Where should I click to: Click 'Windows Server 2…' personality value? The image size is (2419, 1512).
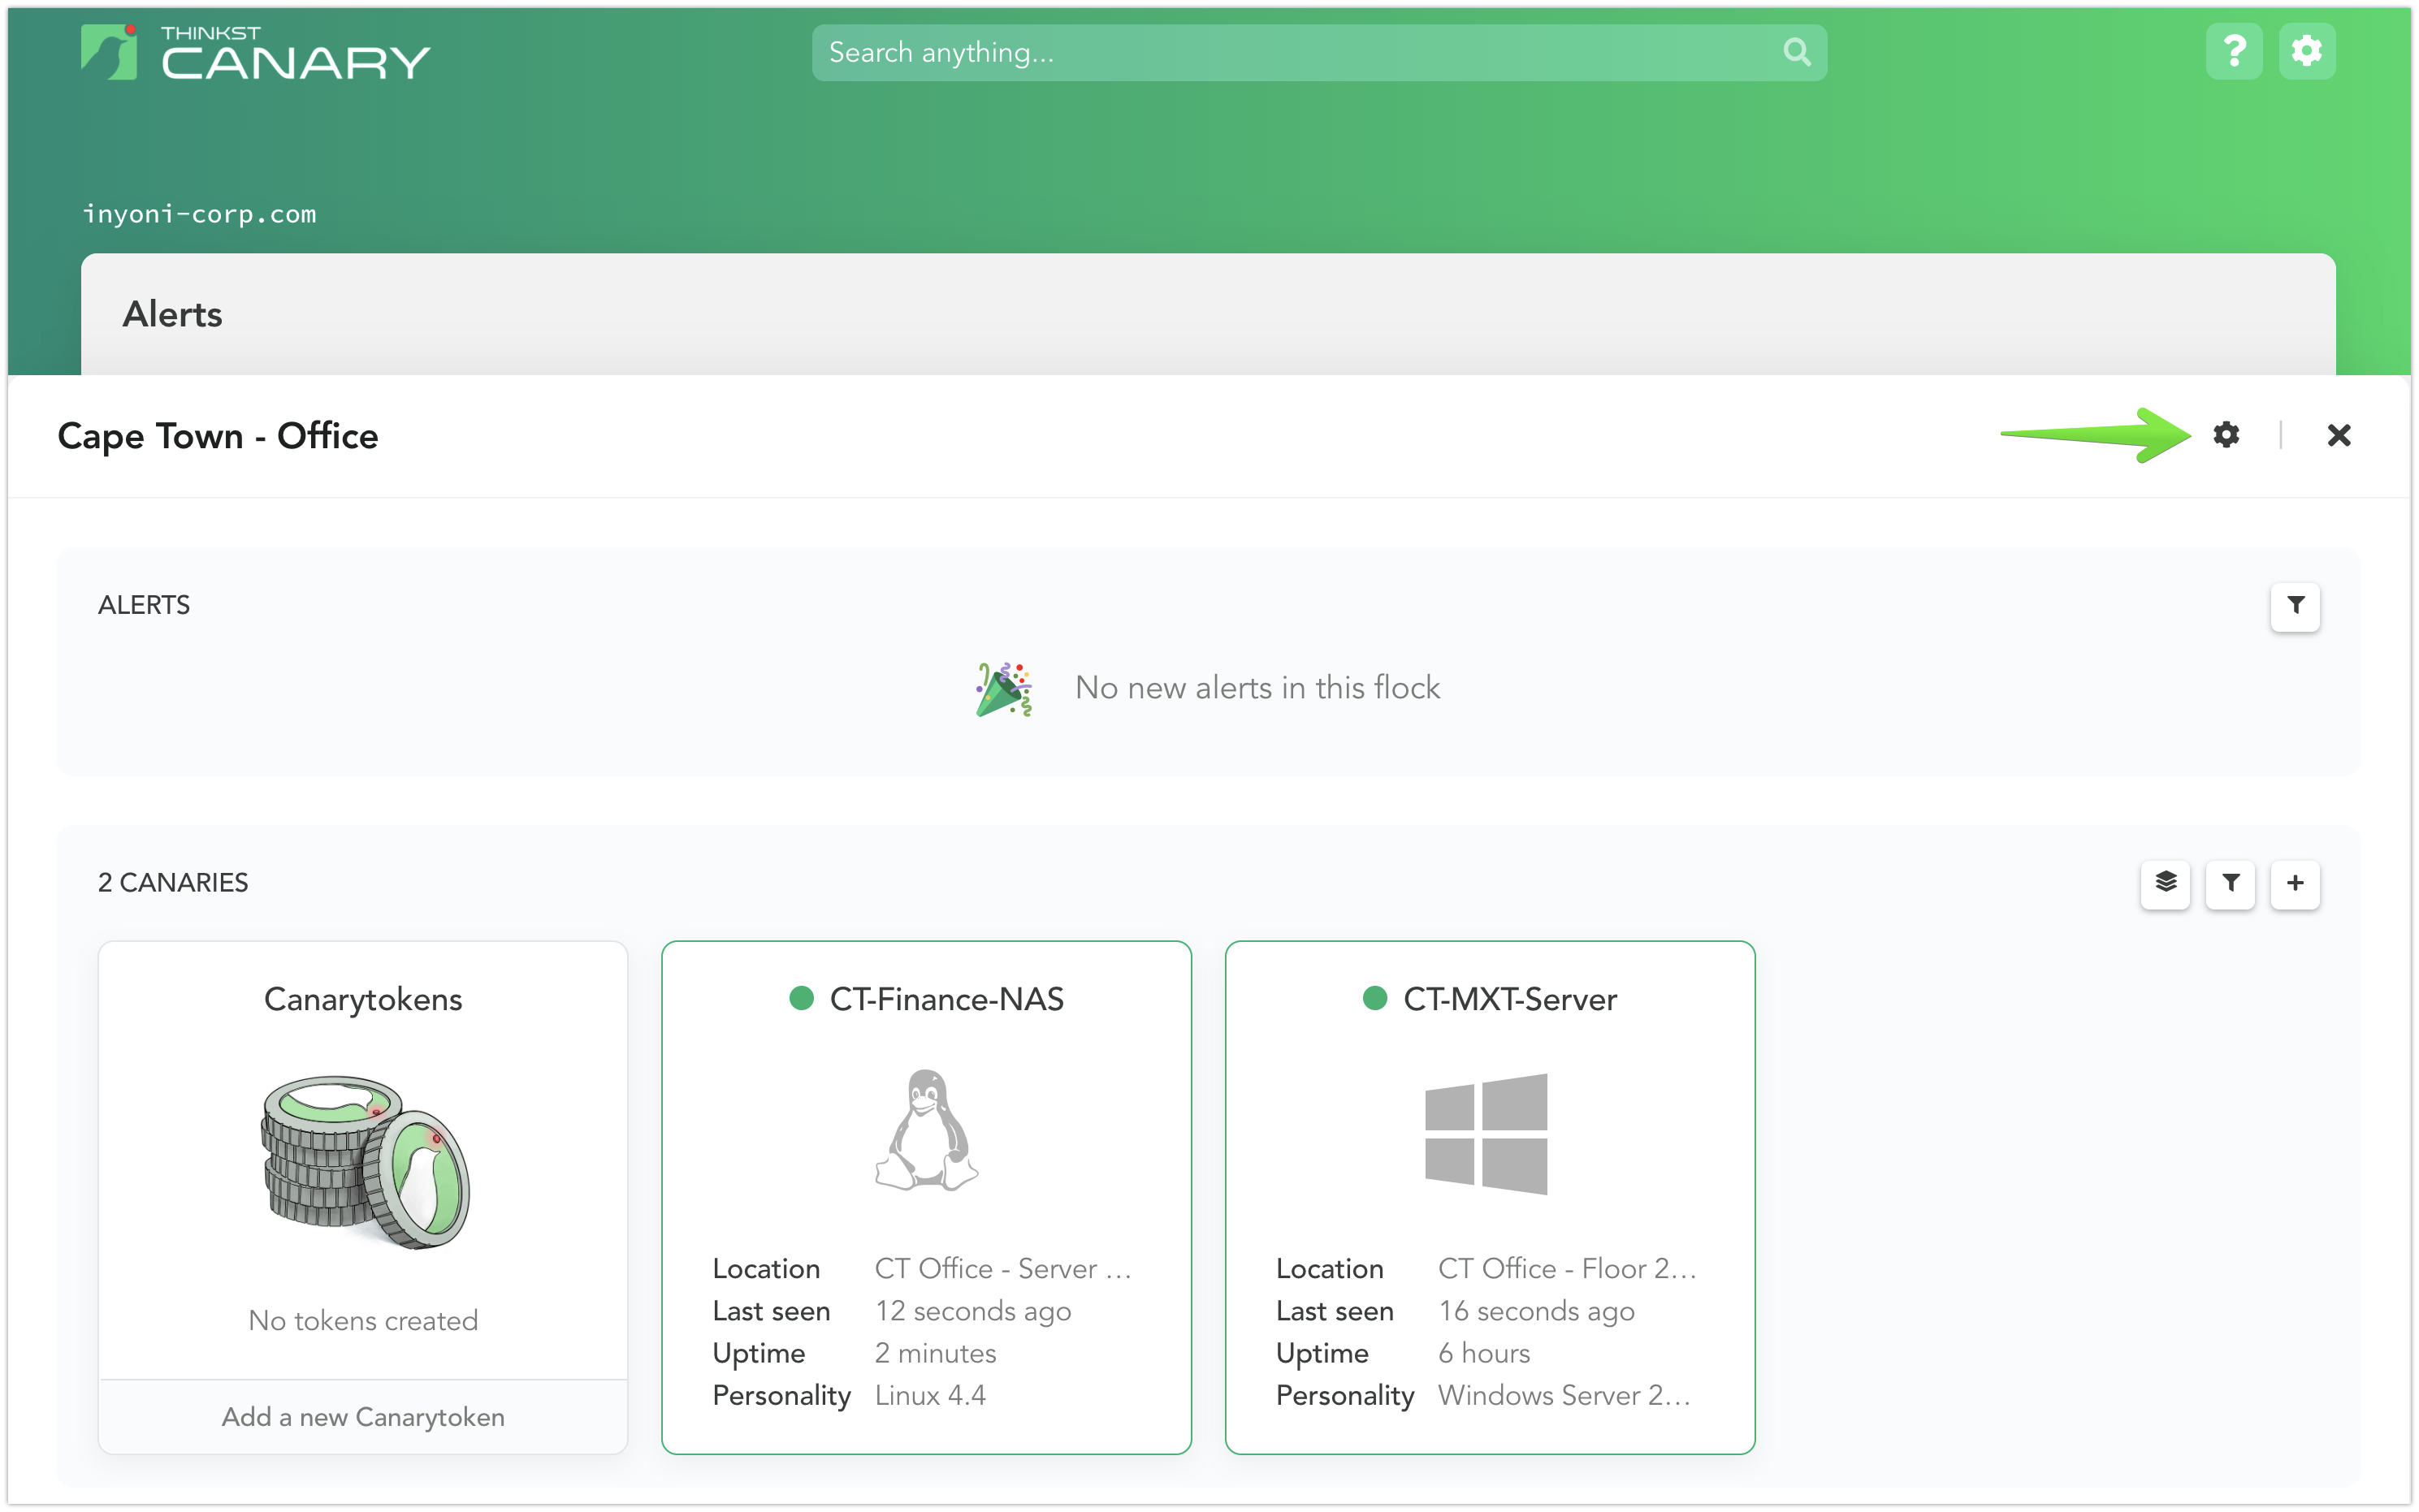click(1564, 1395)
